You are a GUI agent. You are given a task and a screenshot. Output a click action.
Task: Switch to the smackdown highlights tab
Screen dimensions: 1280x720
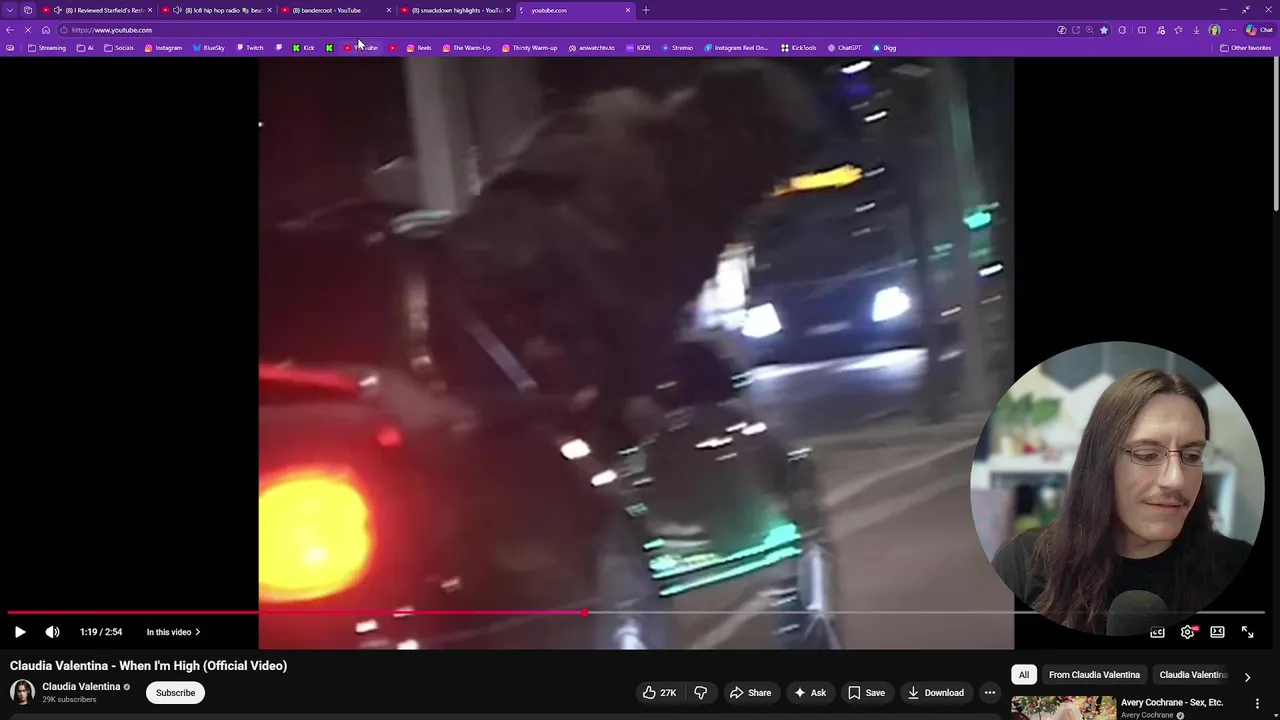(x=456, y=10)
